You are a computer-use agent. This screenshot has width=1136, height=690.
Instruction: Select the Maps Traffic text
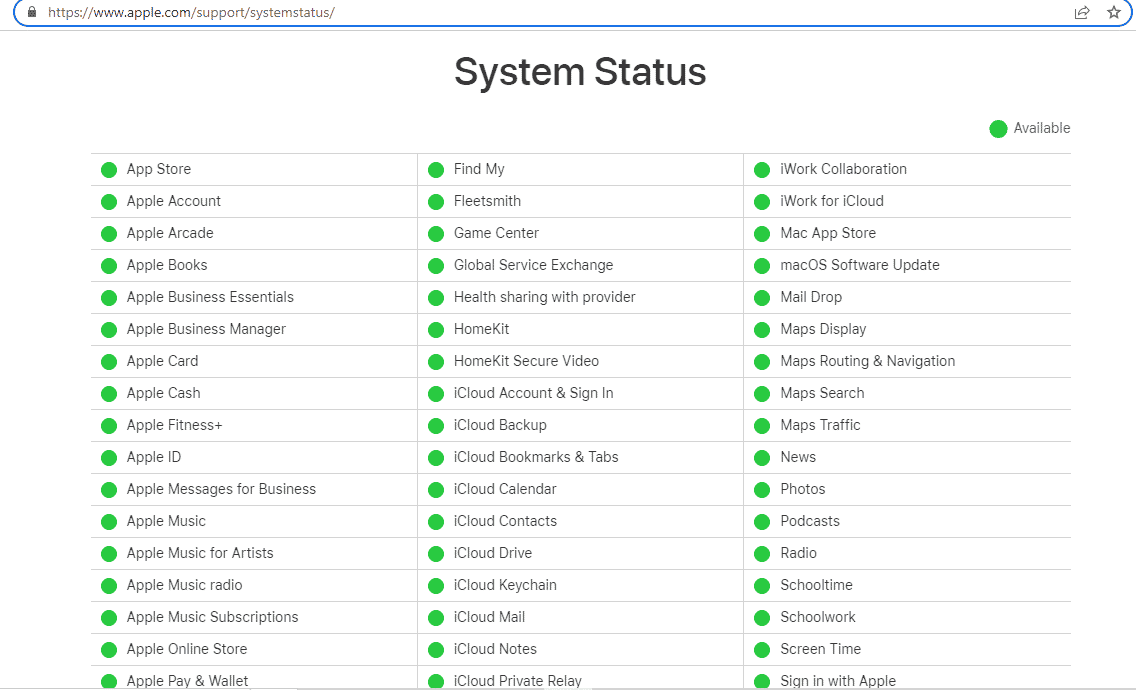[820, 425]
